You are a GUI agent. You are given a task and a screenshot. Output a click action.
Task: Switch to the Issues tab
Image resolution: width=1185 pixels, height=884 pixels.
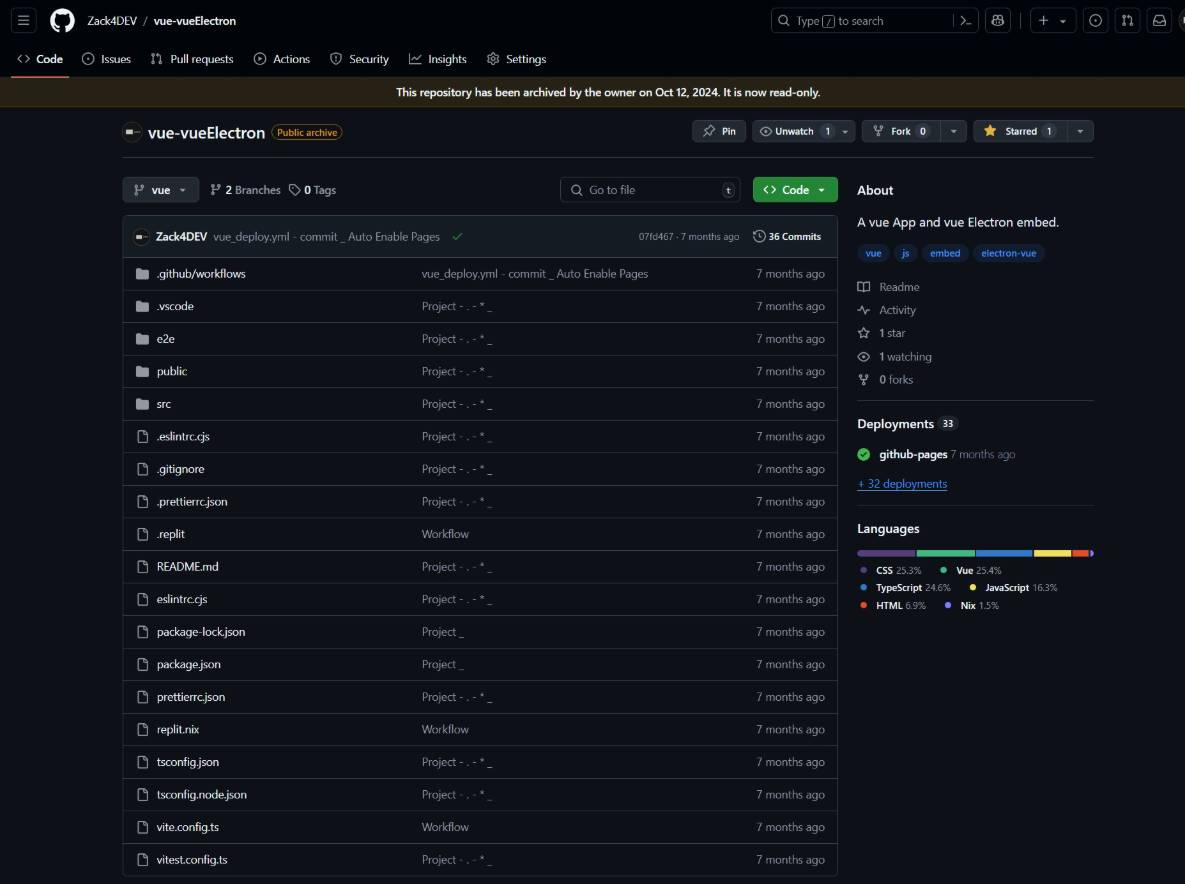pyautogui.click(x=107, y=59)
